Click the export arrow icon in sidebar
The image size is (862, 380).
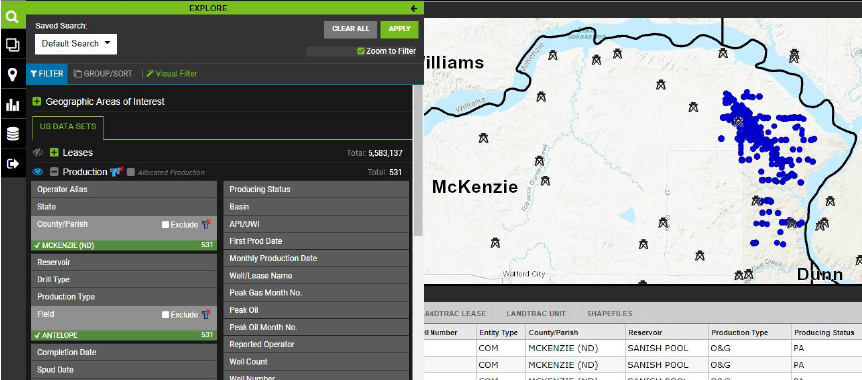point(12,163)
